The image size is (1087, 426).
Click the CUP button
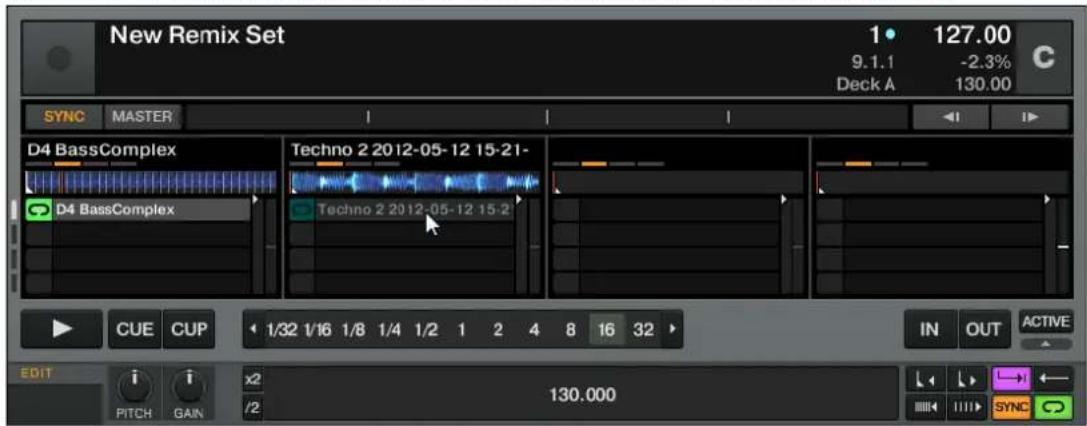tap(189, 329)
